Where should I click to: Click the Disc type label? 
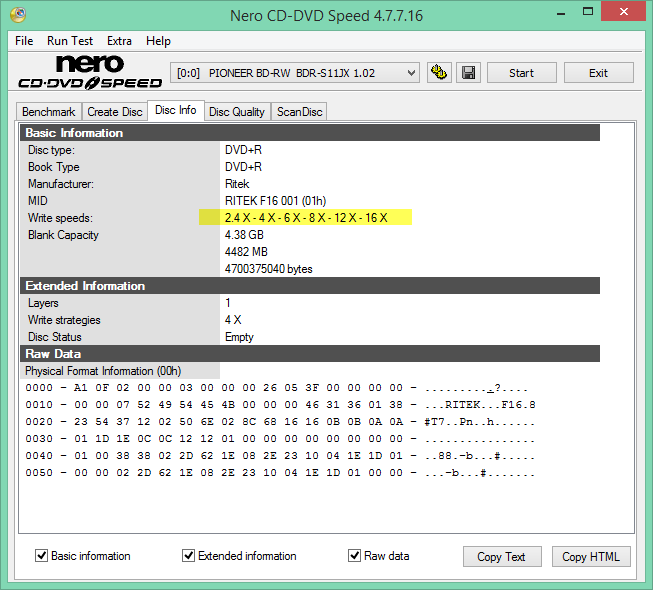[51, 150]
